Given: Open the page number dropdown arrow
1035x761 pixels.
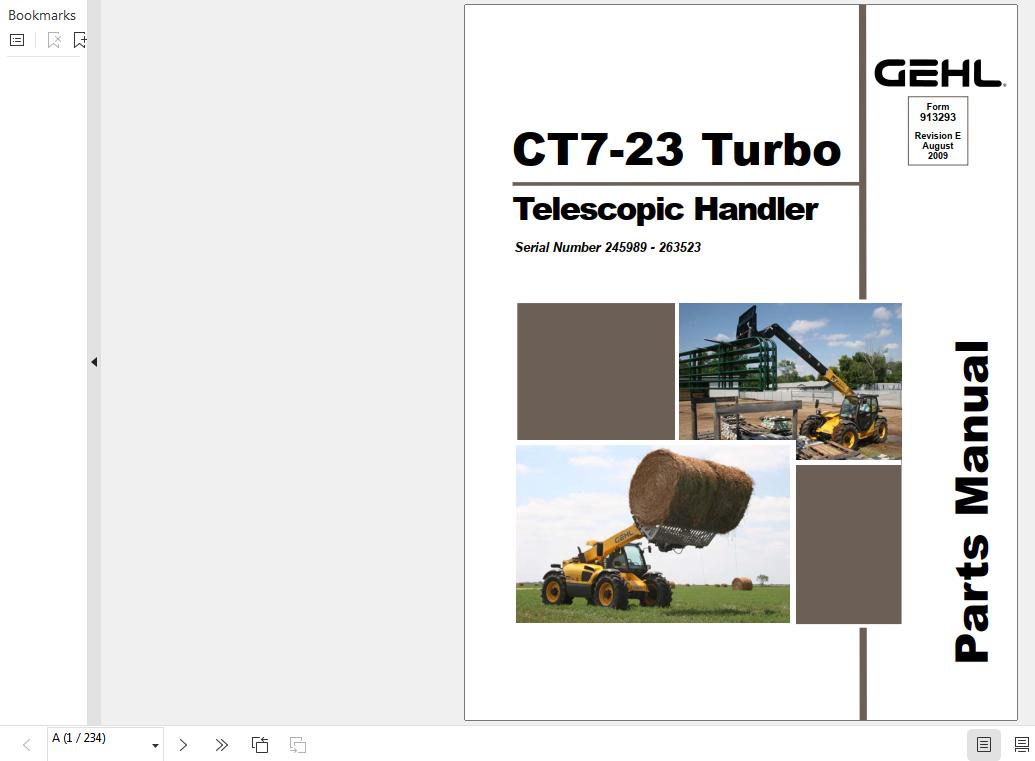Looking at the screenshot, I should click(155, 746).
